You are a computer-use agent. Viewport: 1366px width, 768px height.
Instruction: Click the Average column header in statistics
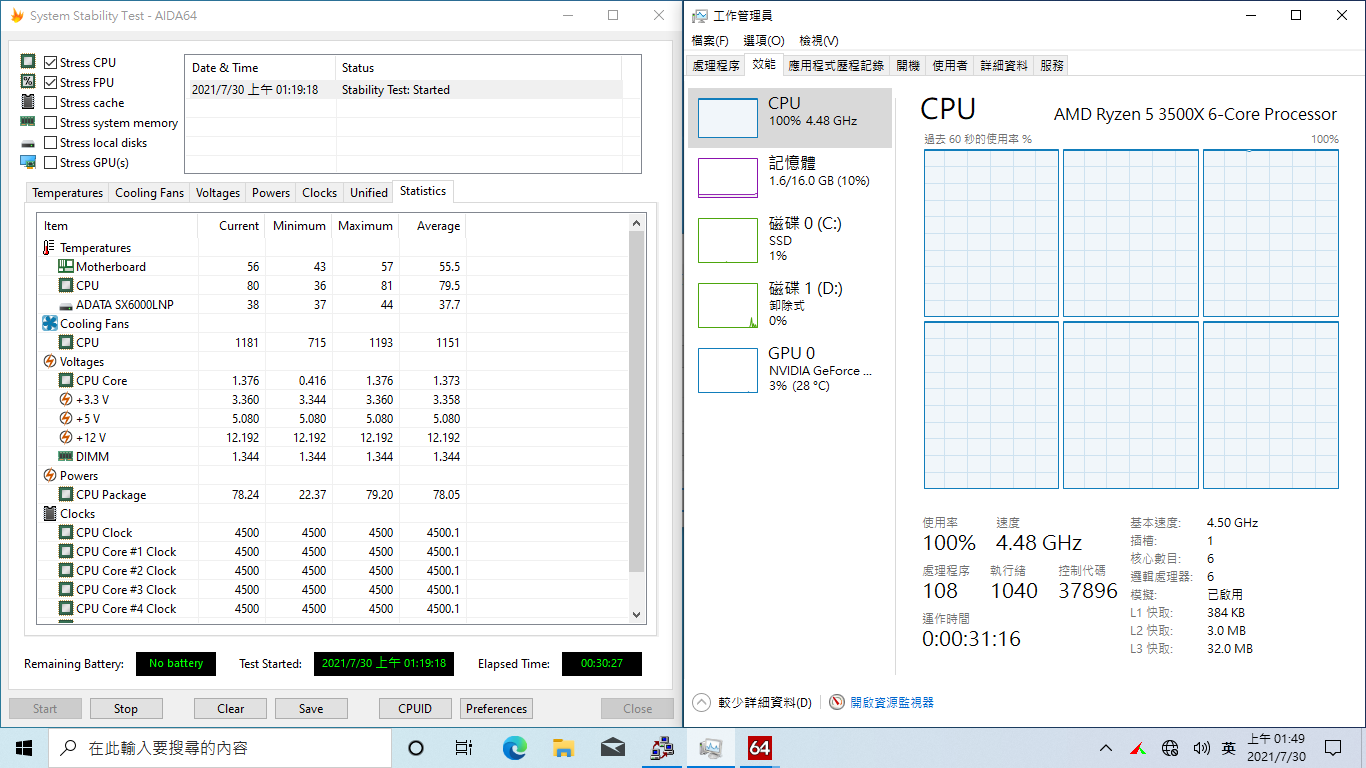[433, 226]
